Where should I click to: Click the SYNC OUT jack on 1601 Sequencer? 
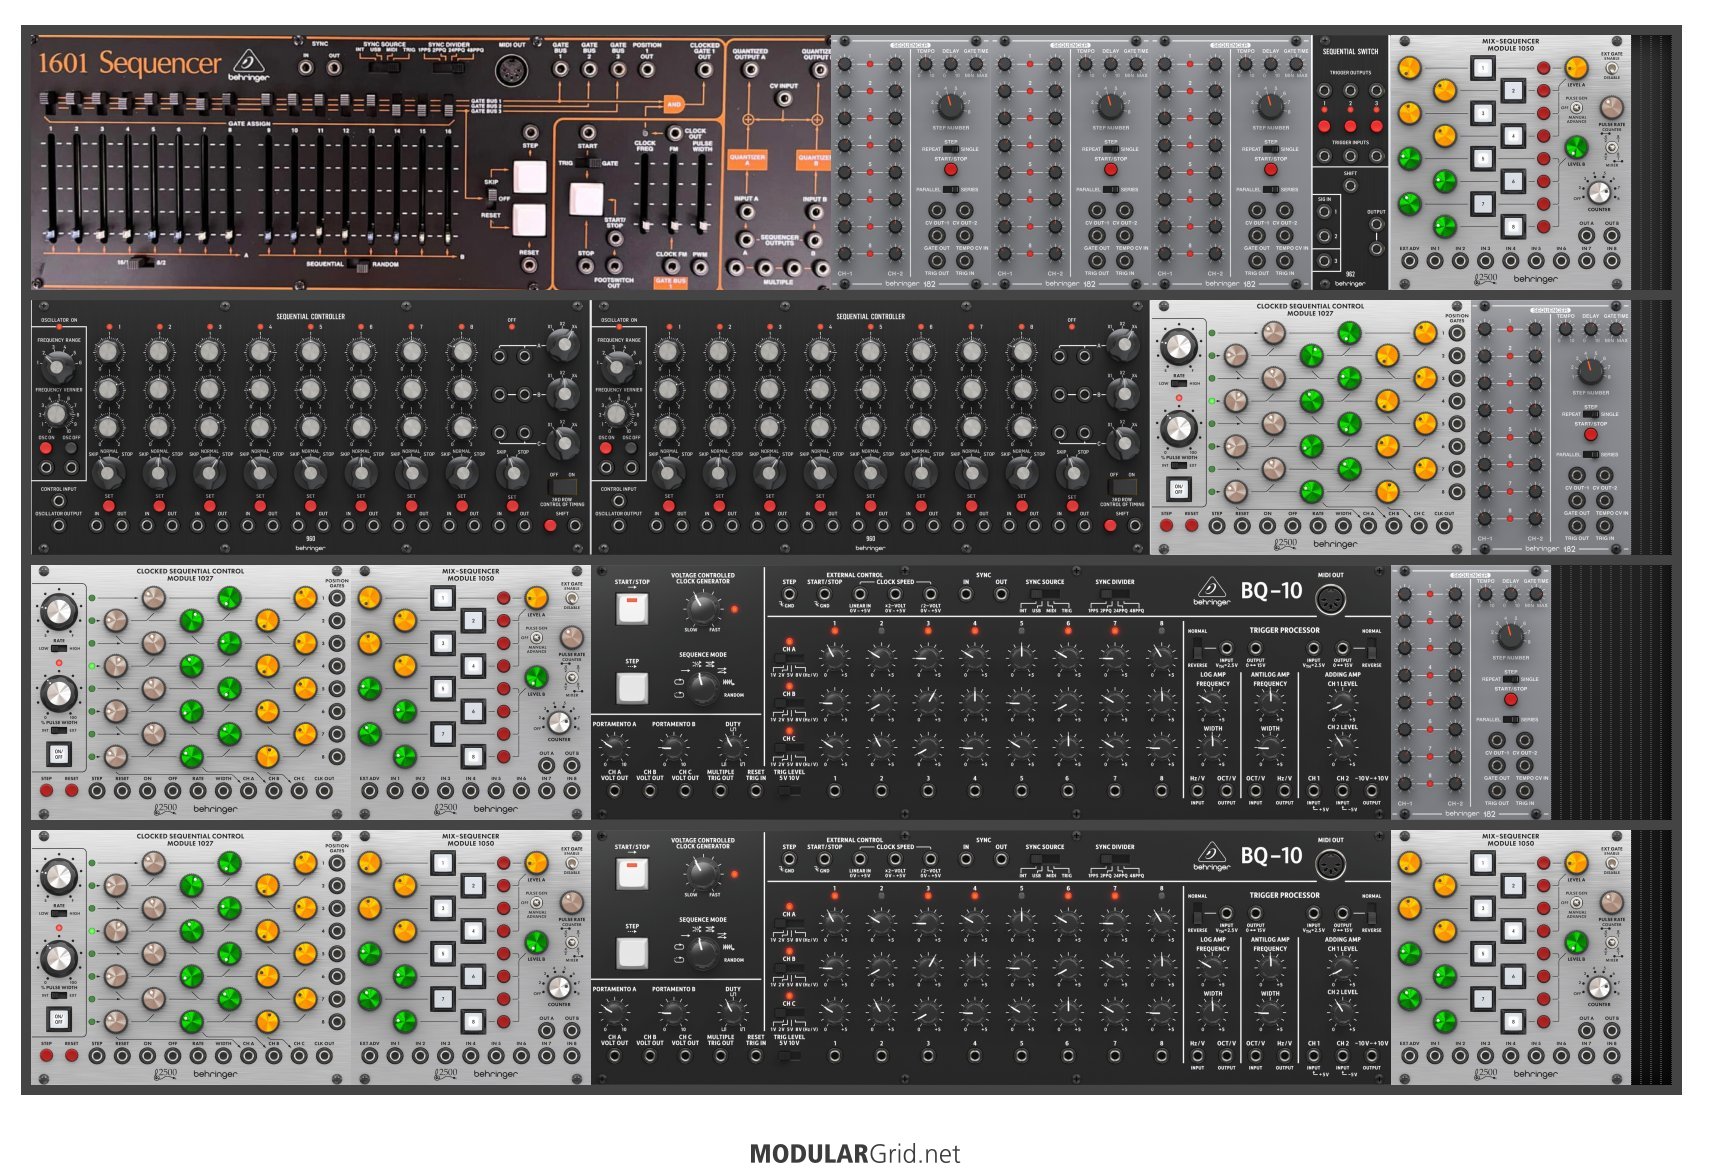tap(334, 67)
